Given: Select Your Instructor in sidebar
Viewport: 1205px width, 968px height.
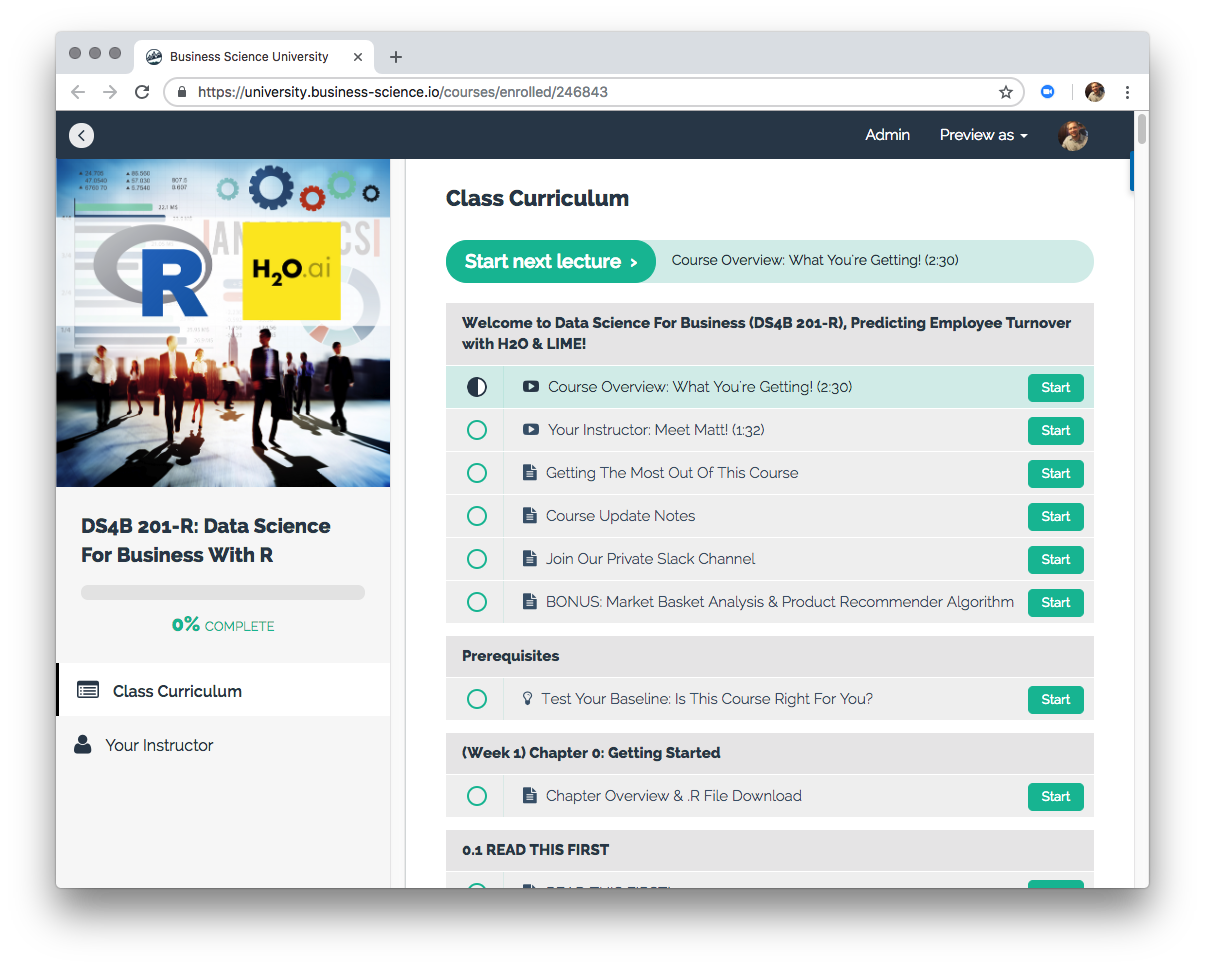Looking at the screenshot, I should pyautogui.click(x=223, y=745).
